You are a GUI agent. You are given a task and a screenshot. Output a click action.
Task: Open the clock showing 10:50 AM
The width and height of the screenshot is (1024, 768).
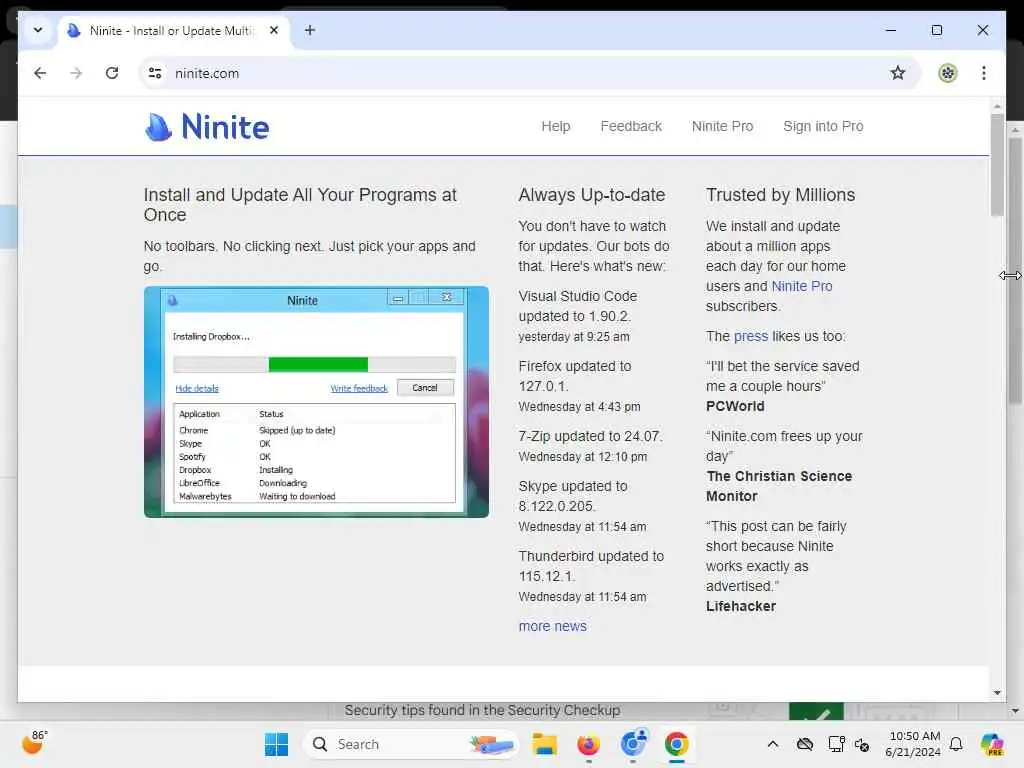click(914, 744)
